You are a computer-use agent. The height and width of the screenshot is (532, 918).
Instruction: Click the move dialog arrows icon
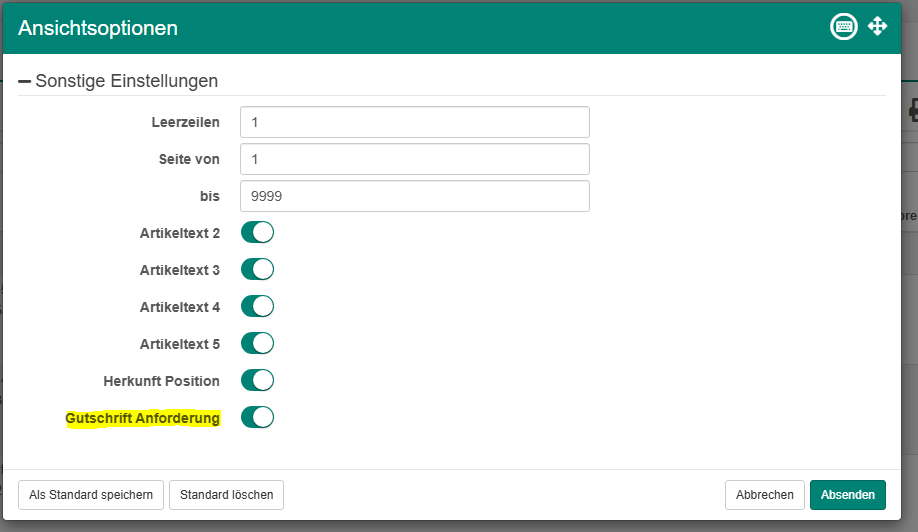point(877,27)
